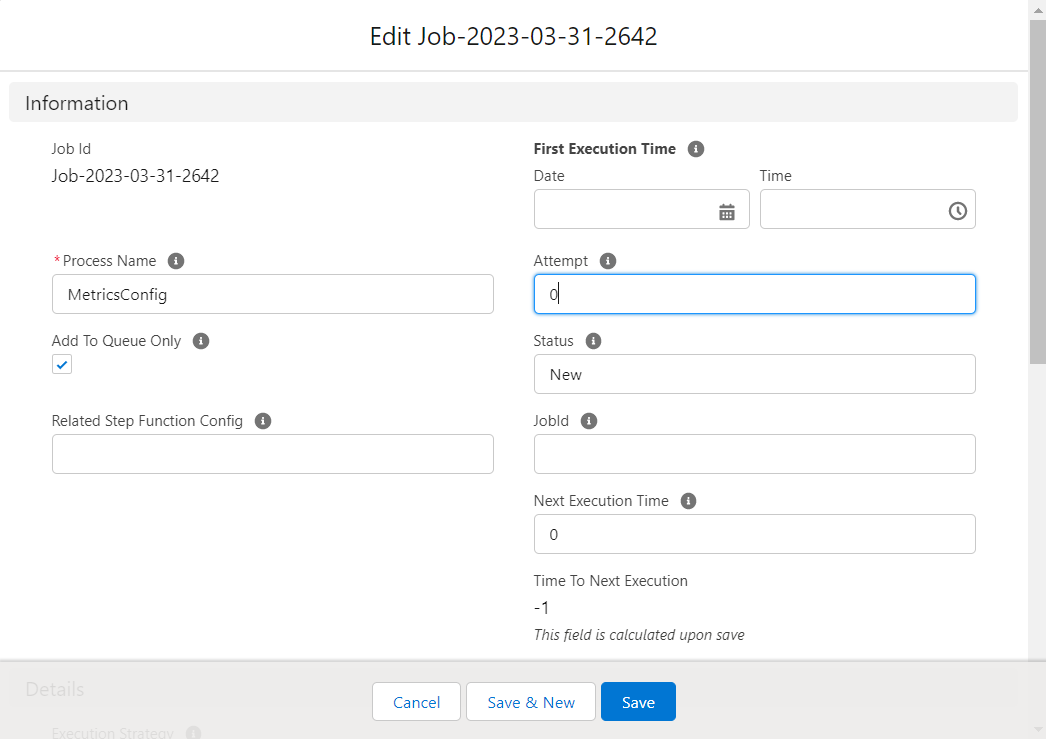
Task: Click the Related Step Function Config info icon
Action: pos(263,421)
